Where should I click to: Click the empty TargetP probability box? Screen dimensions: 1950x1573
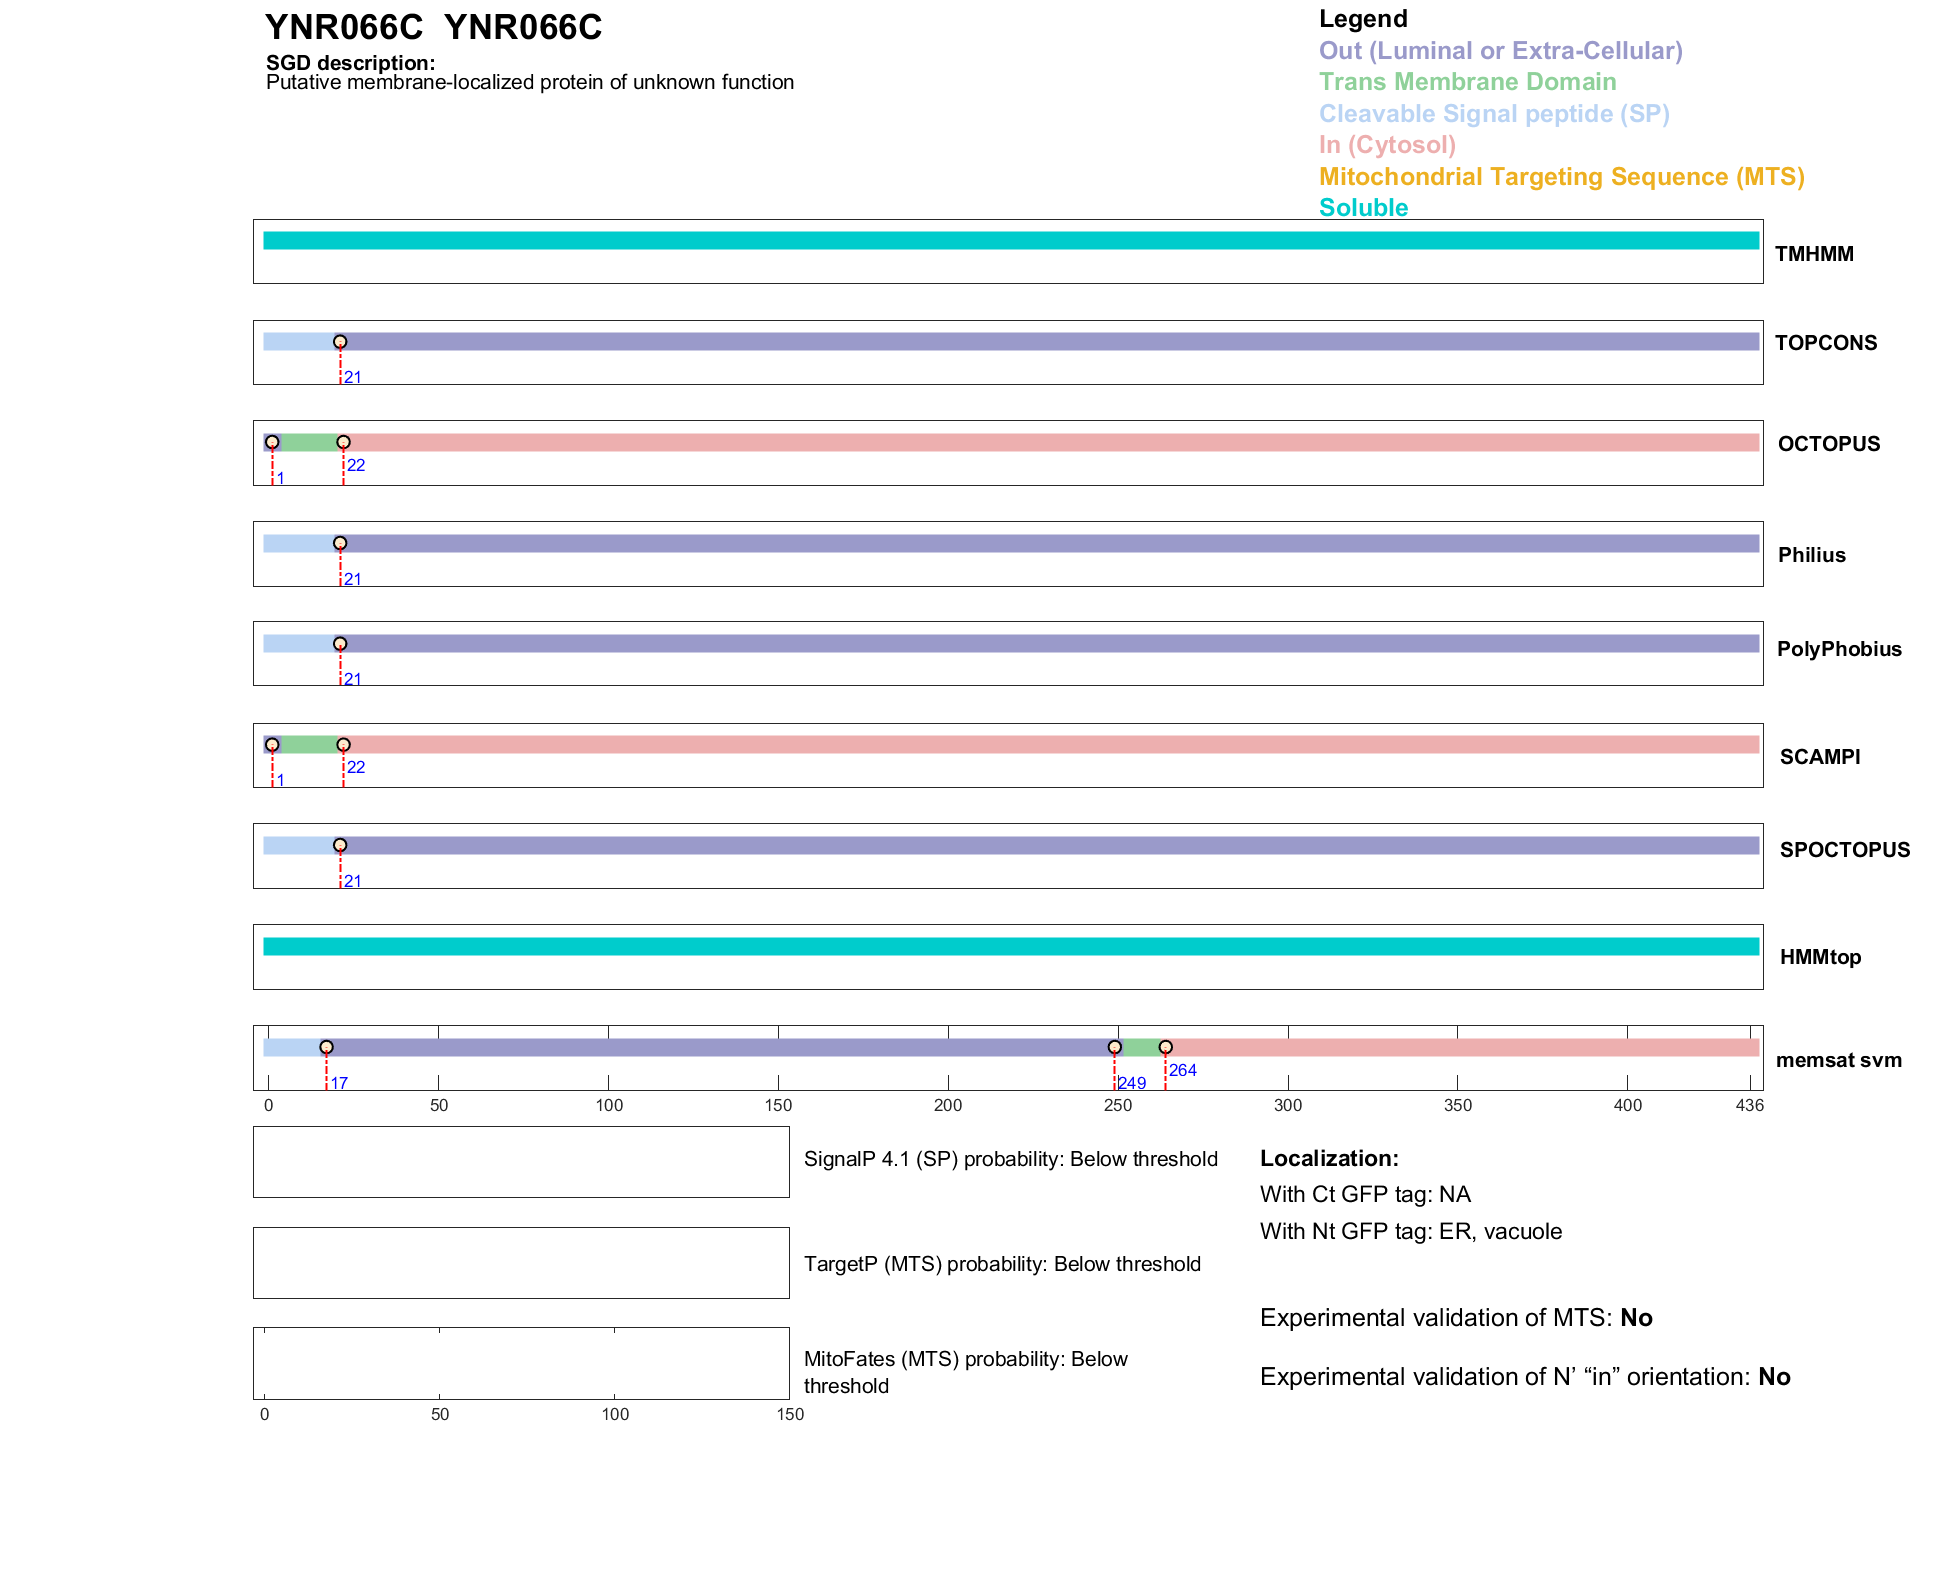click(521, 1263)
